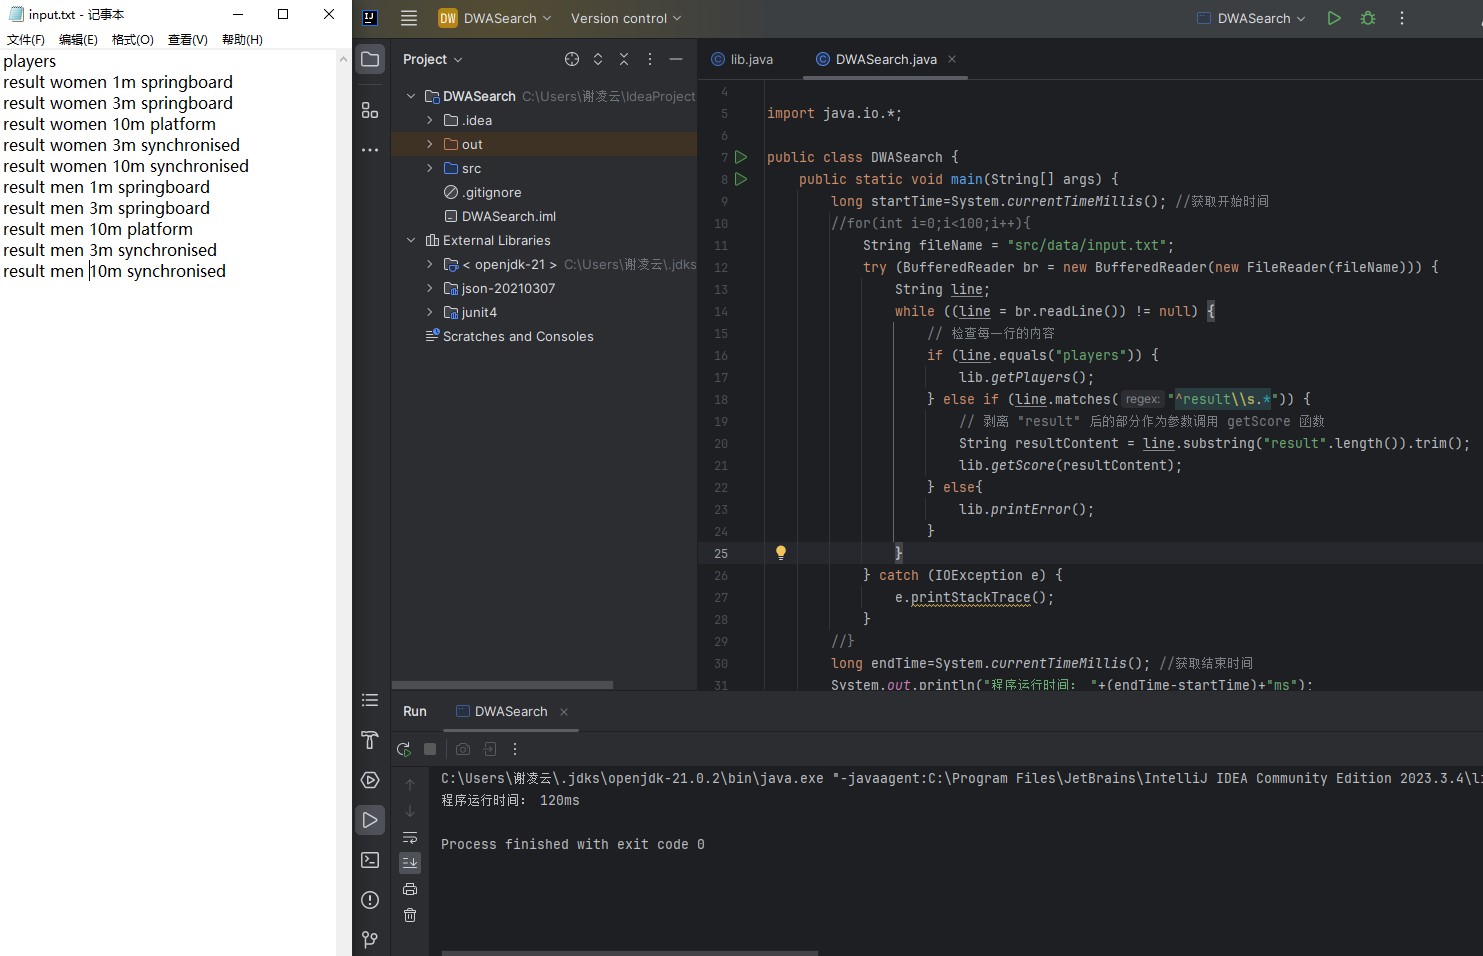Open the Version control dropdown

[x=626, y=18]
